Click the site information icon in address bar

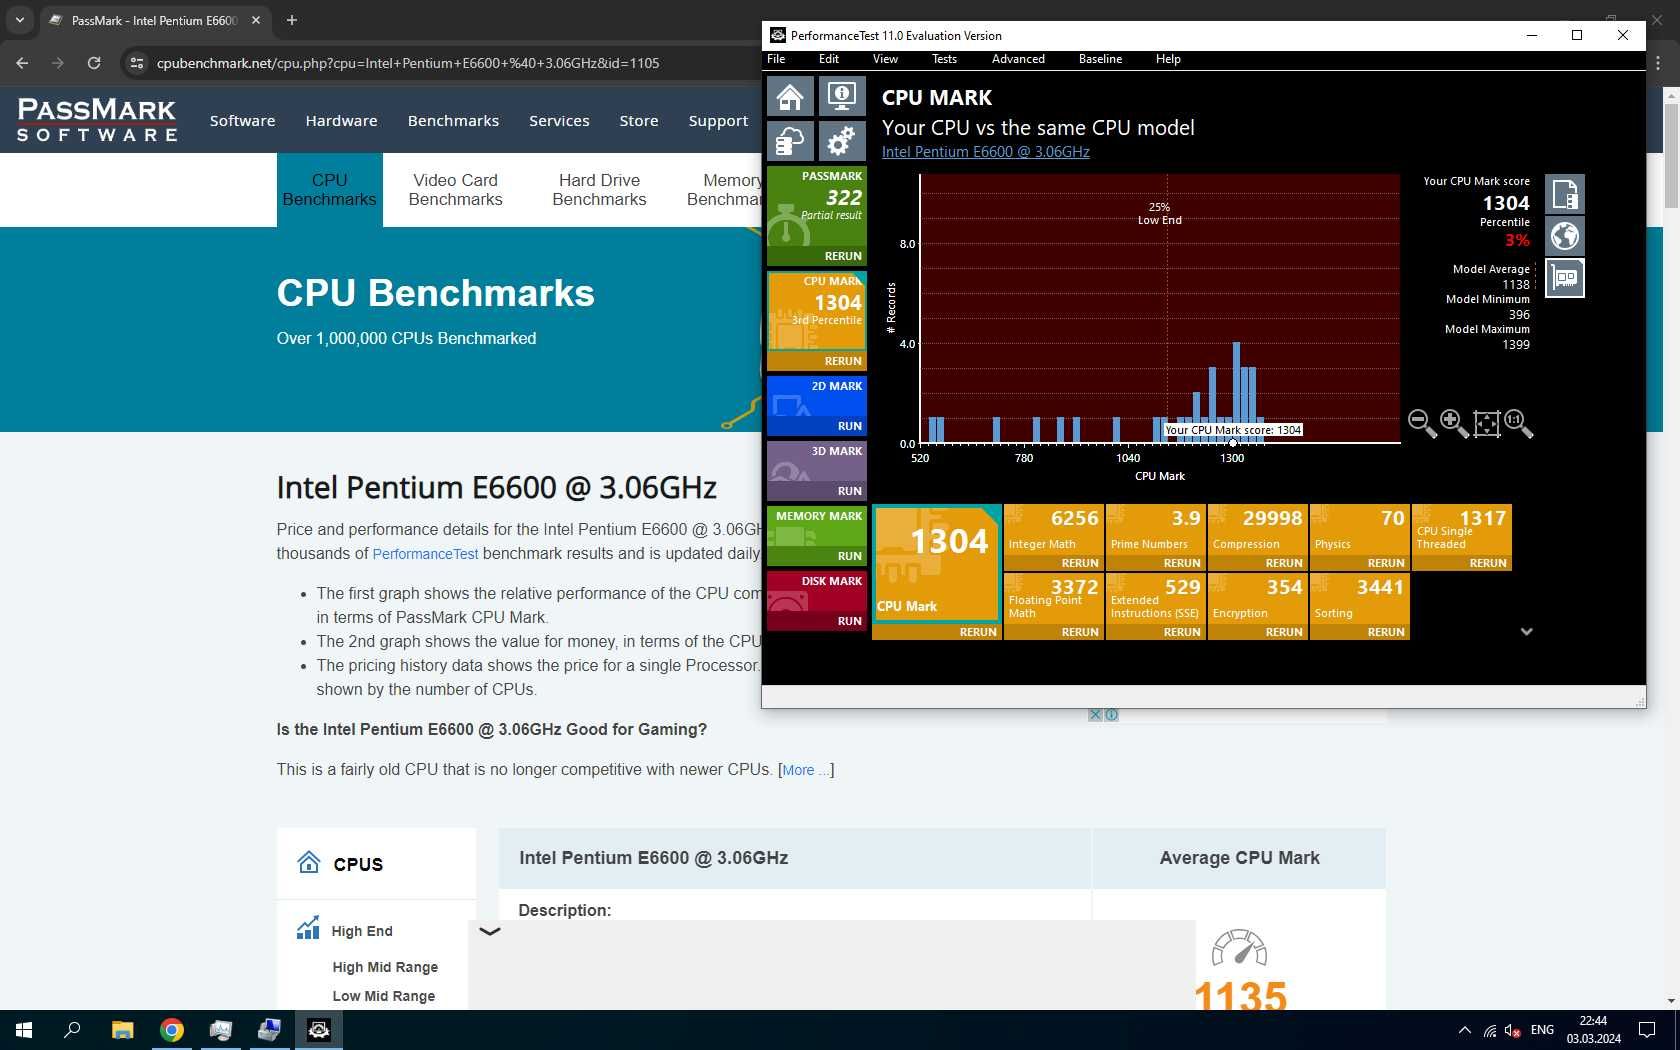(x=137, y=63)
